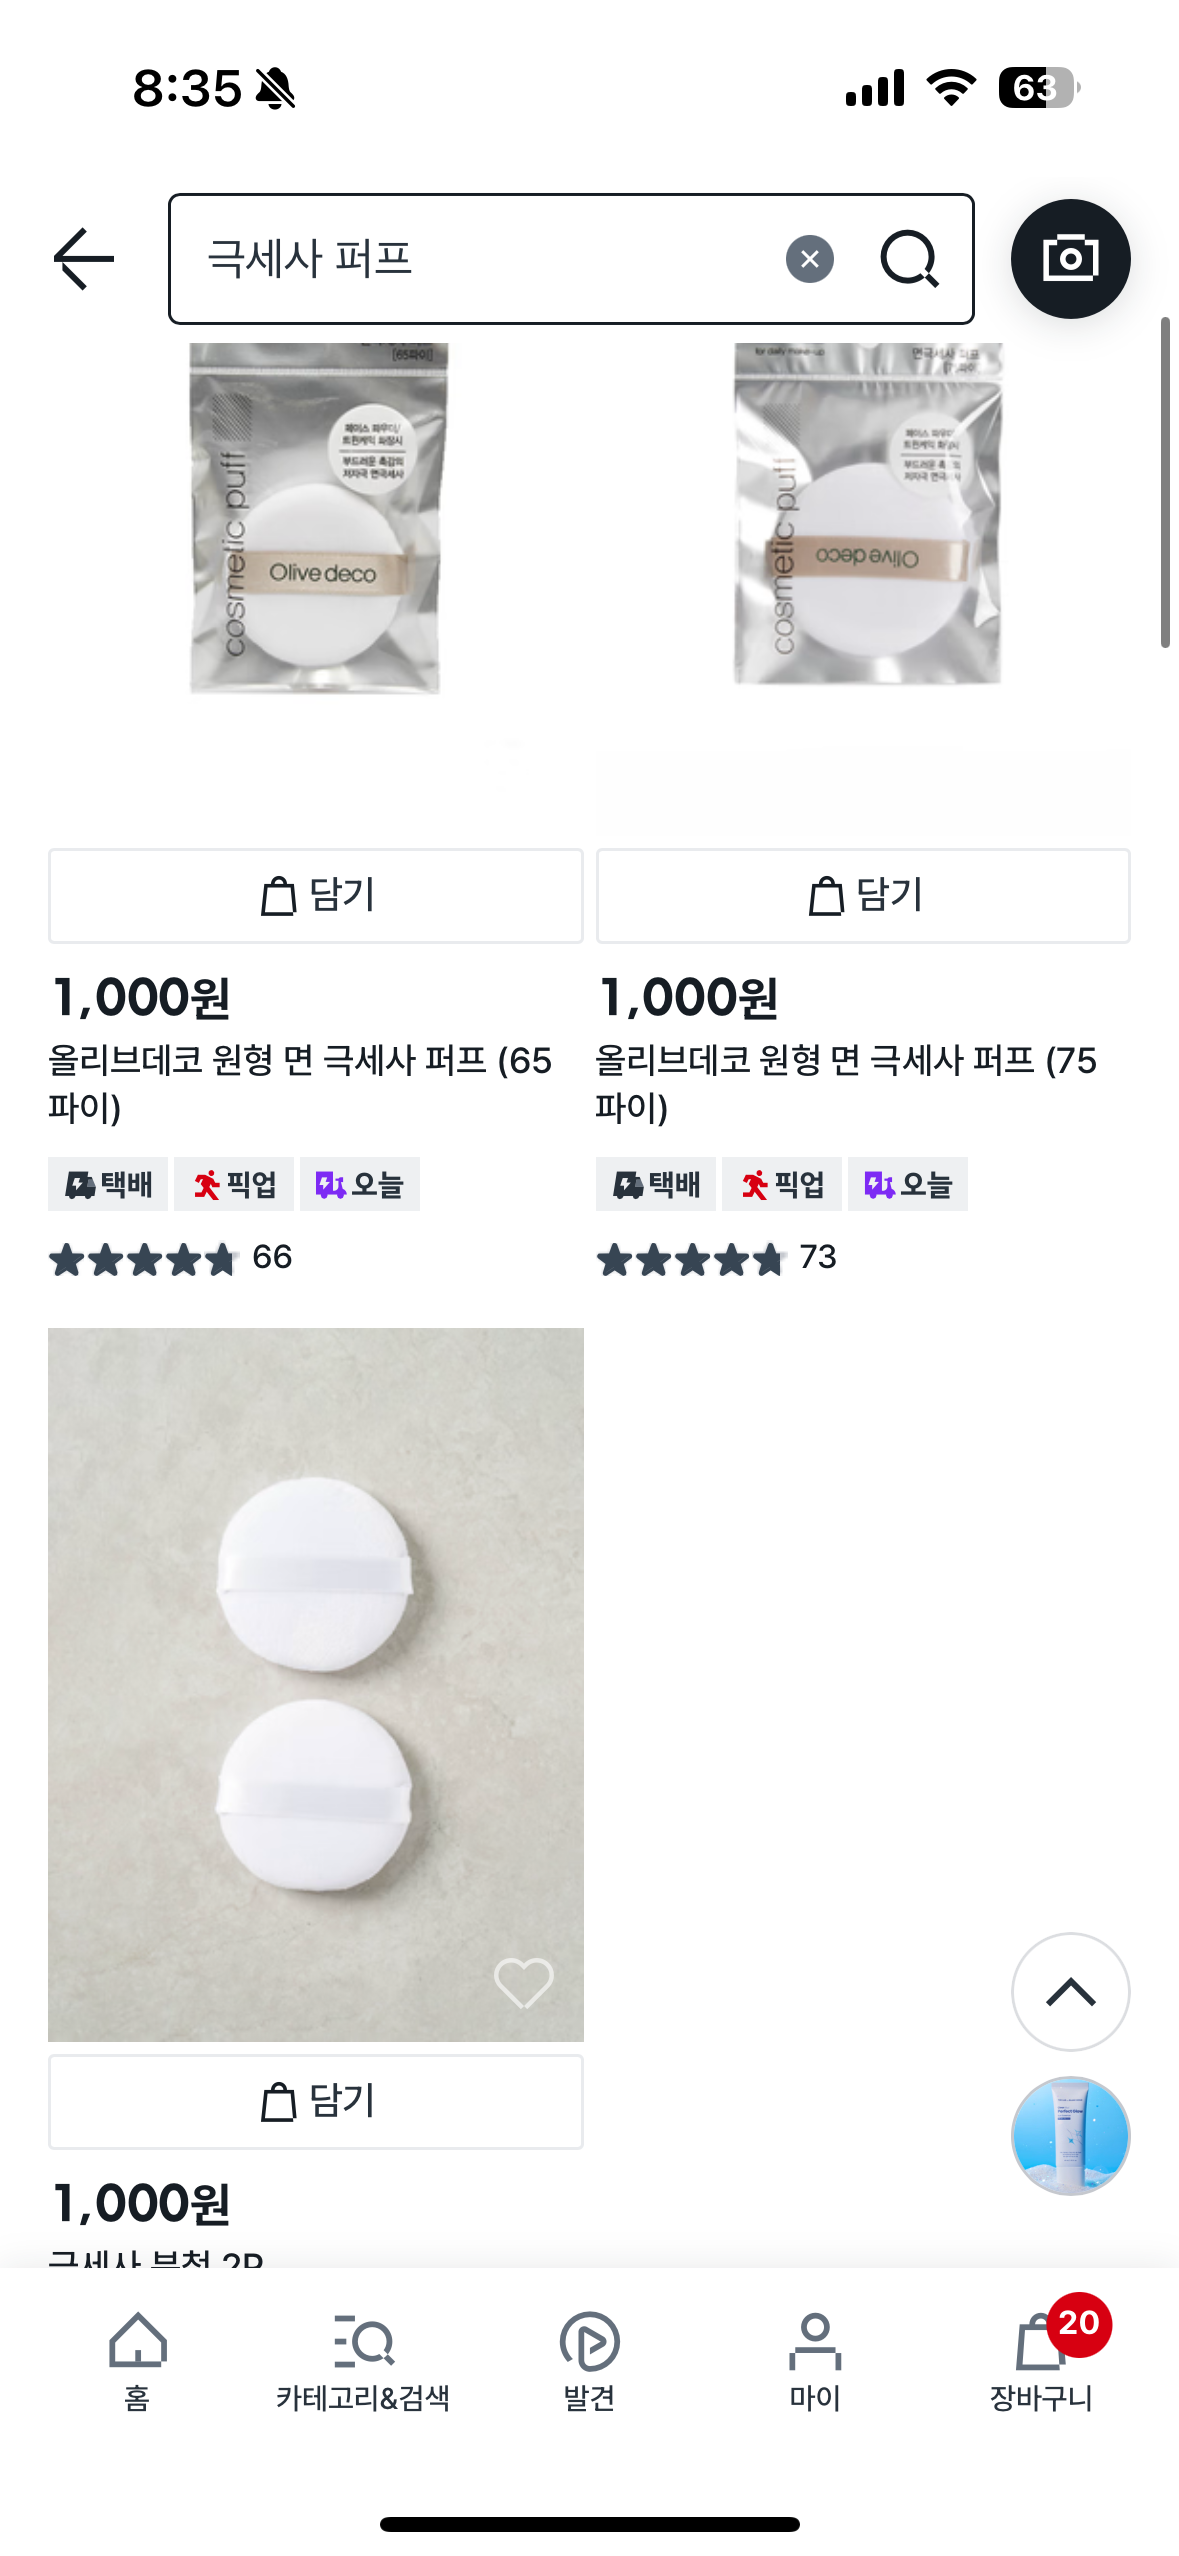Click the page scrollbar on the right edge

[1165, 482]
